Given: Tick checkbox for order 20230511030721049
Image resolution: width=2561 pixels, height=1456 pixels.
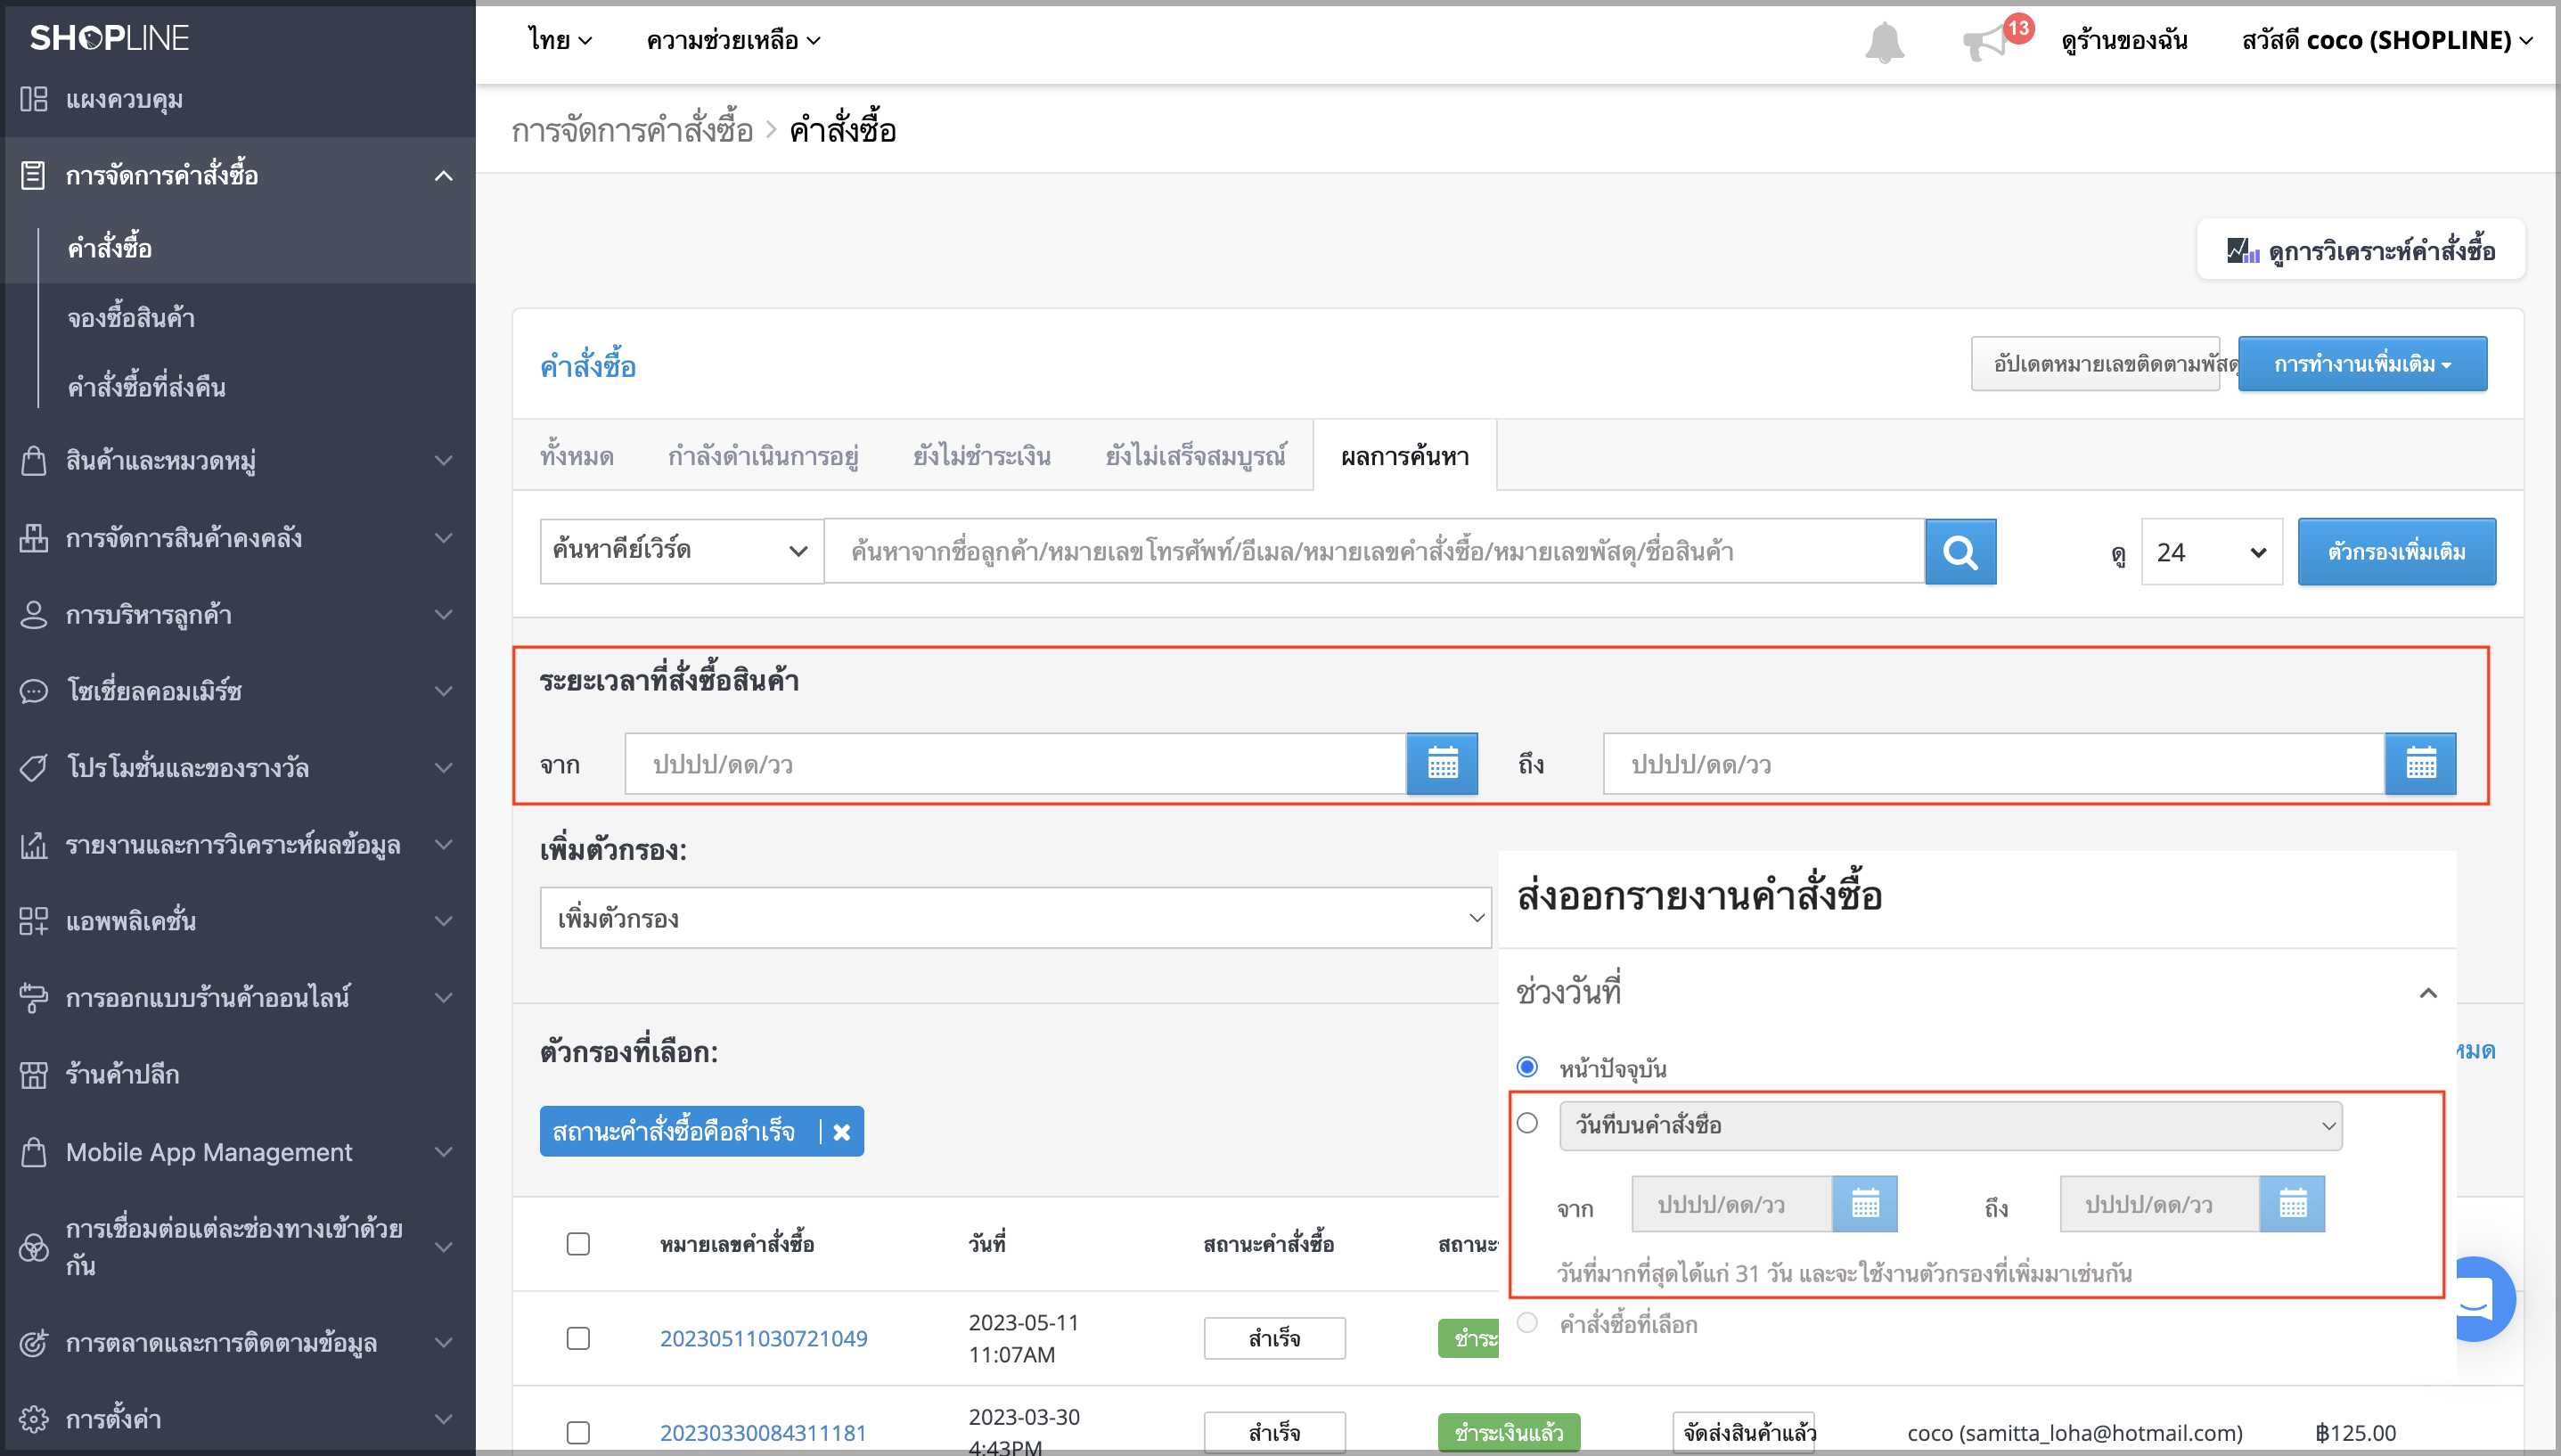Looking at the screenshot, I should (x=578, y=1338).
